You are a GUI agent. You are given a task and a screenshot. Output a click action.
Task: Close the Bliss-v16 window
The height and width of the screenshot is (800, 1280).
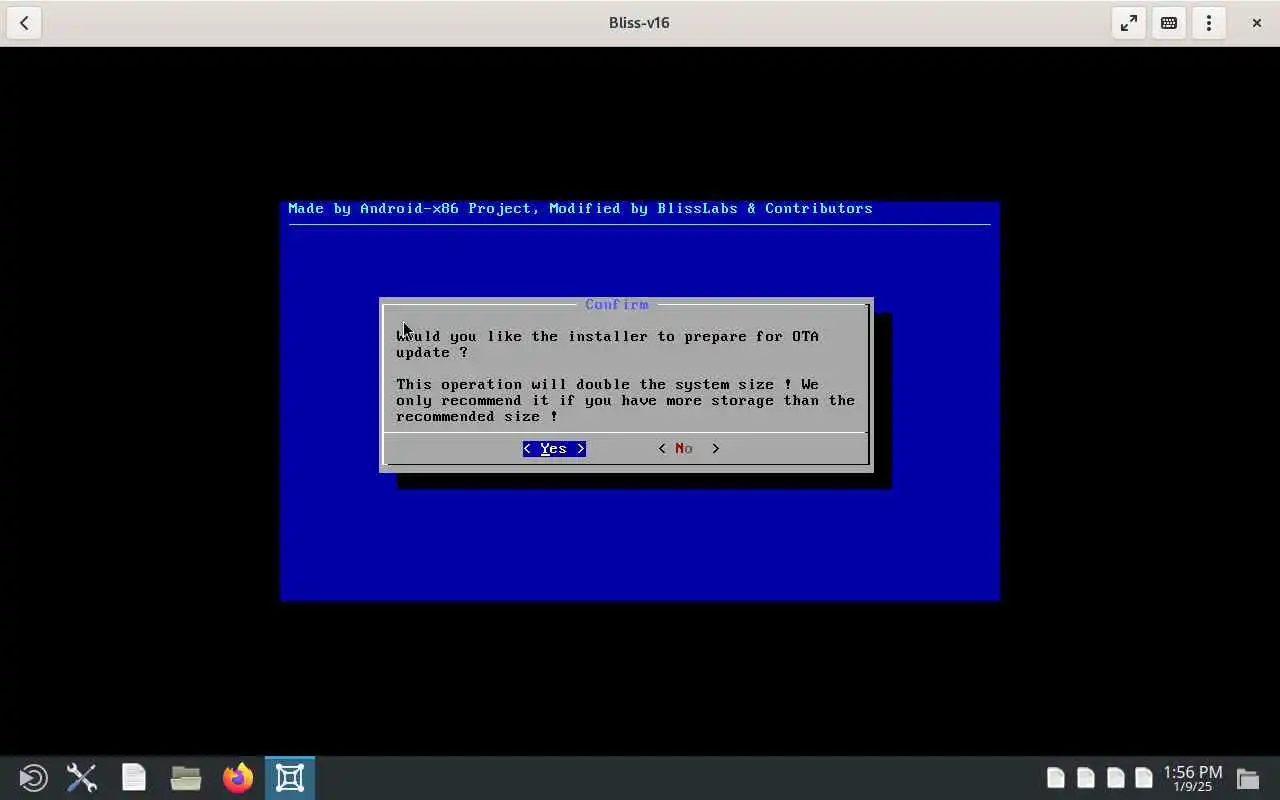tap(1256, 23)
